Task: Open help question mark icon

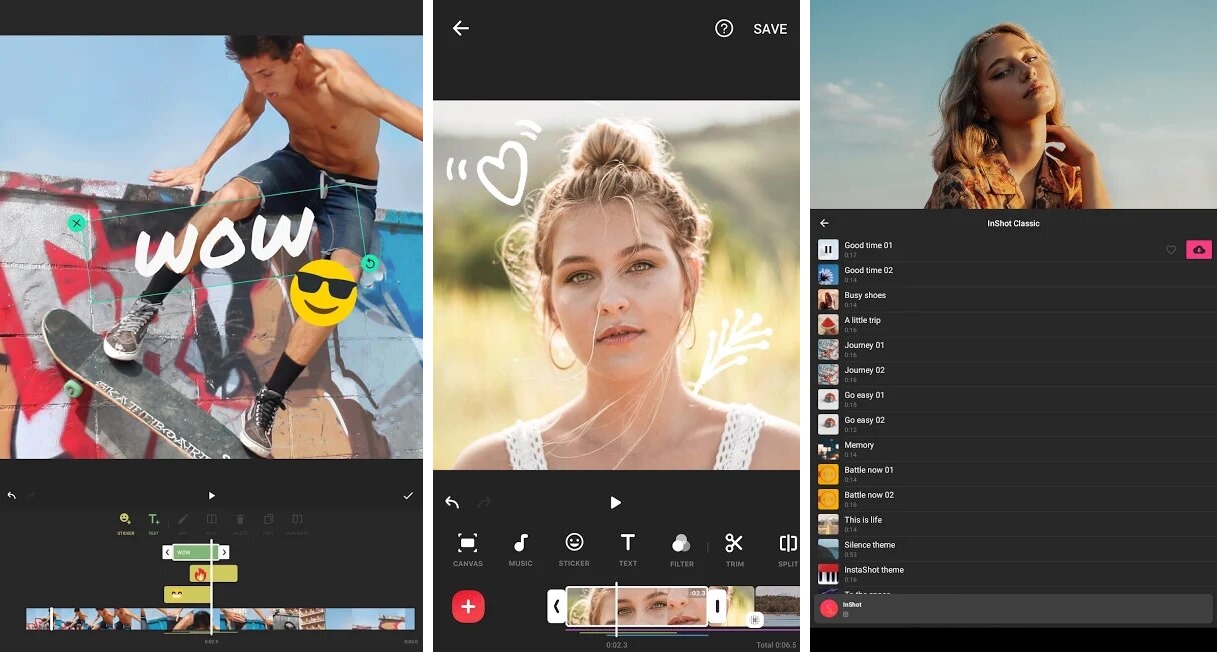Action: click(x=724, y=28)
